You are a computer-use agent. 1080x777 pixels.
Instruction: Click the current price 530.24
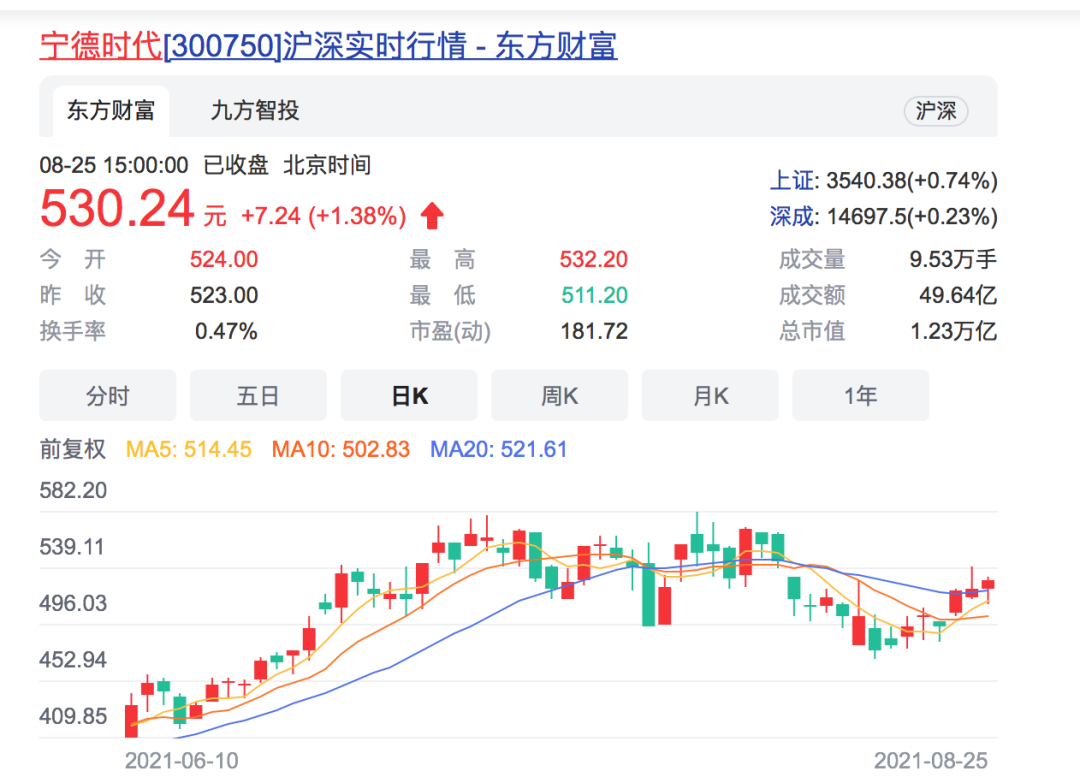tap(117, 210)
